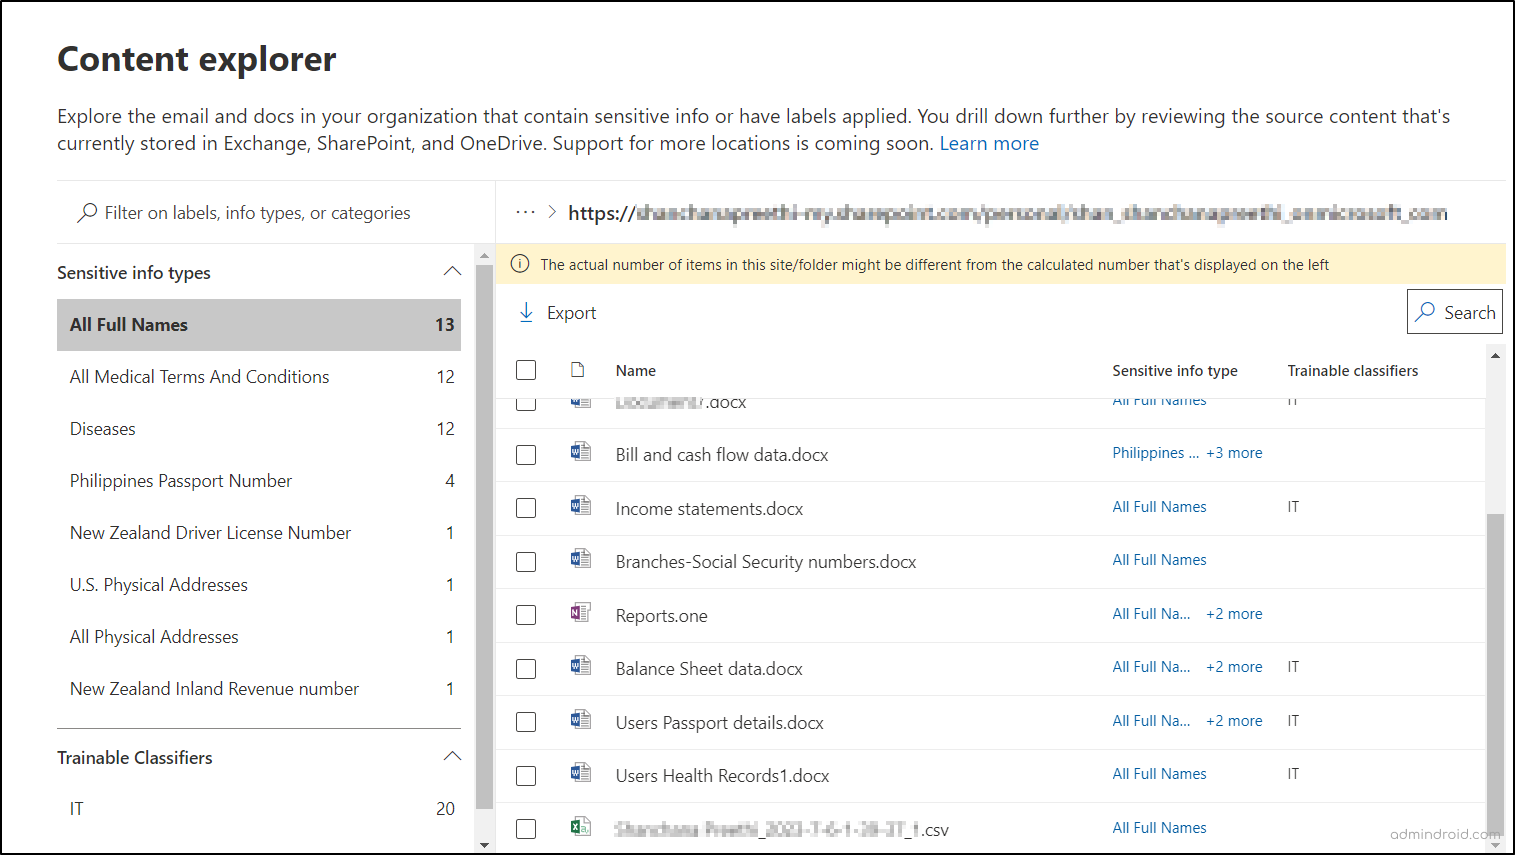This screenshot has height=855, width=1515.
Task: Click the document icon in the column header
Action: pos(577,369)
